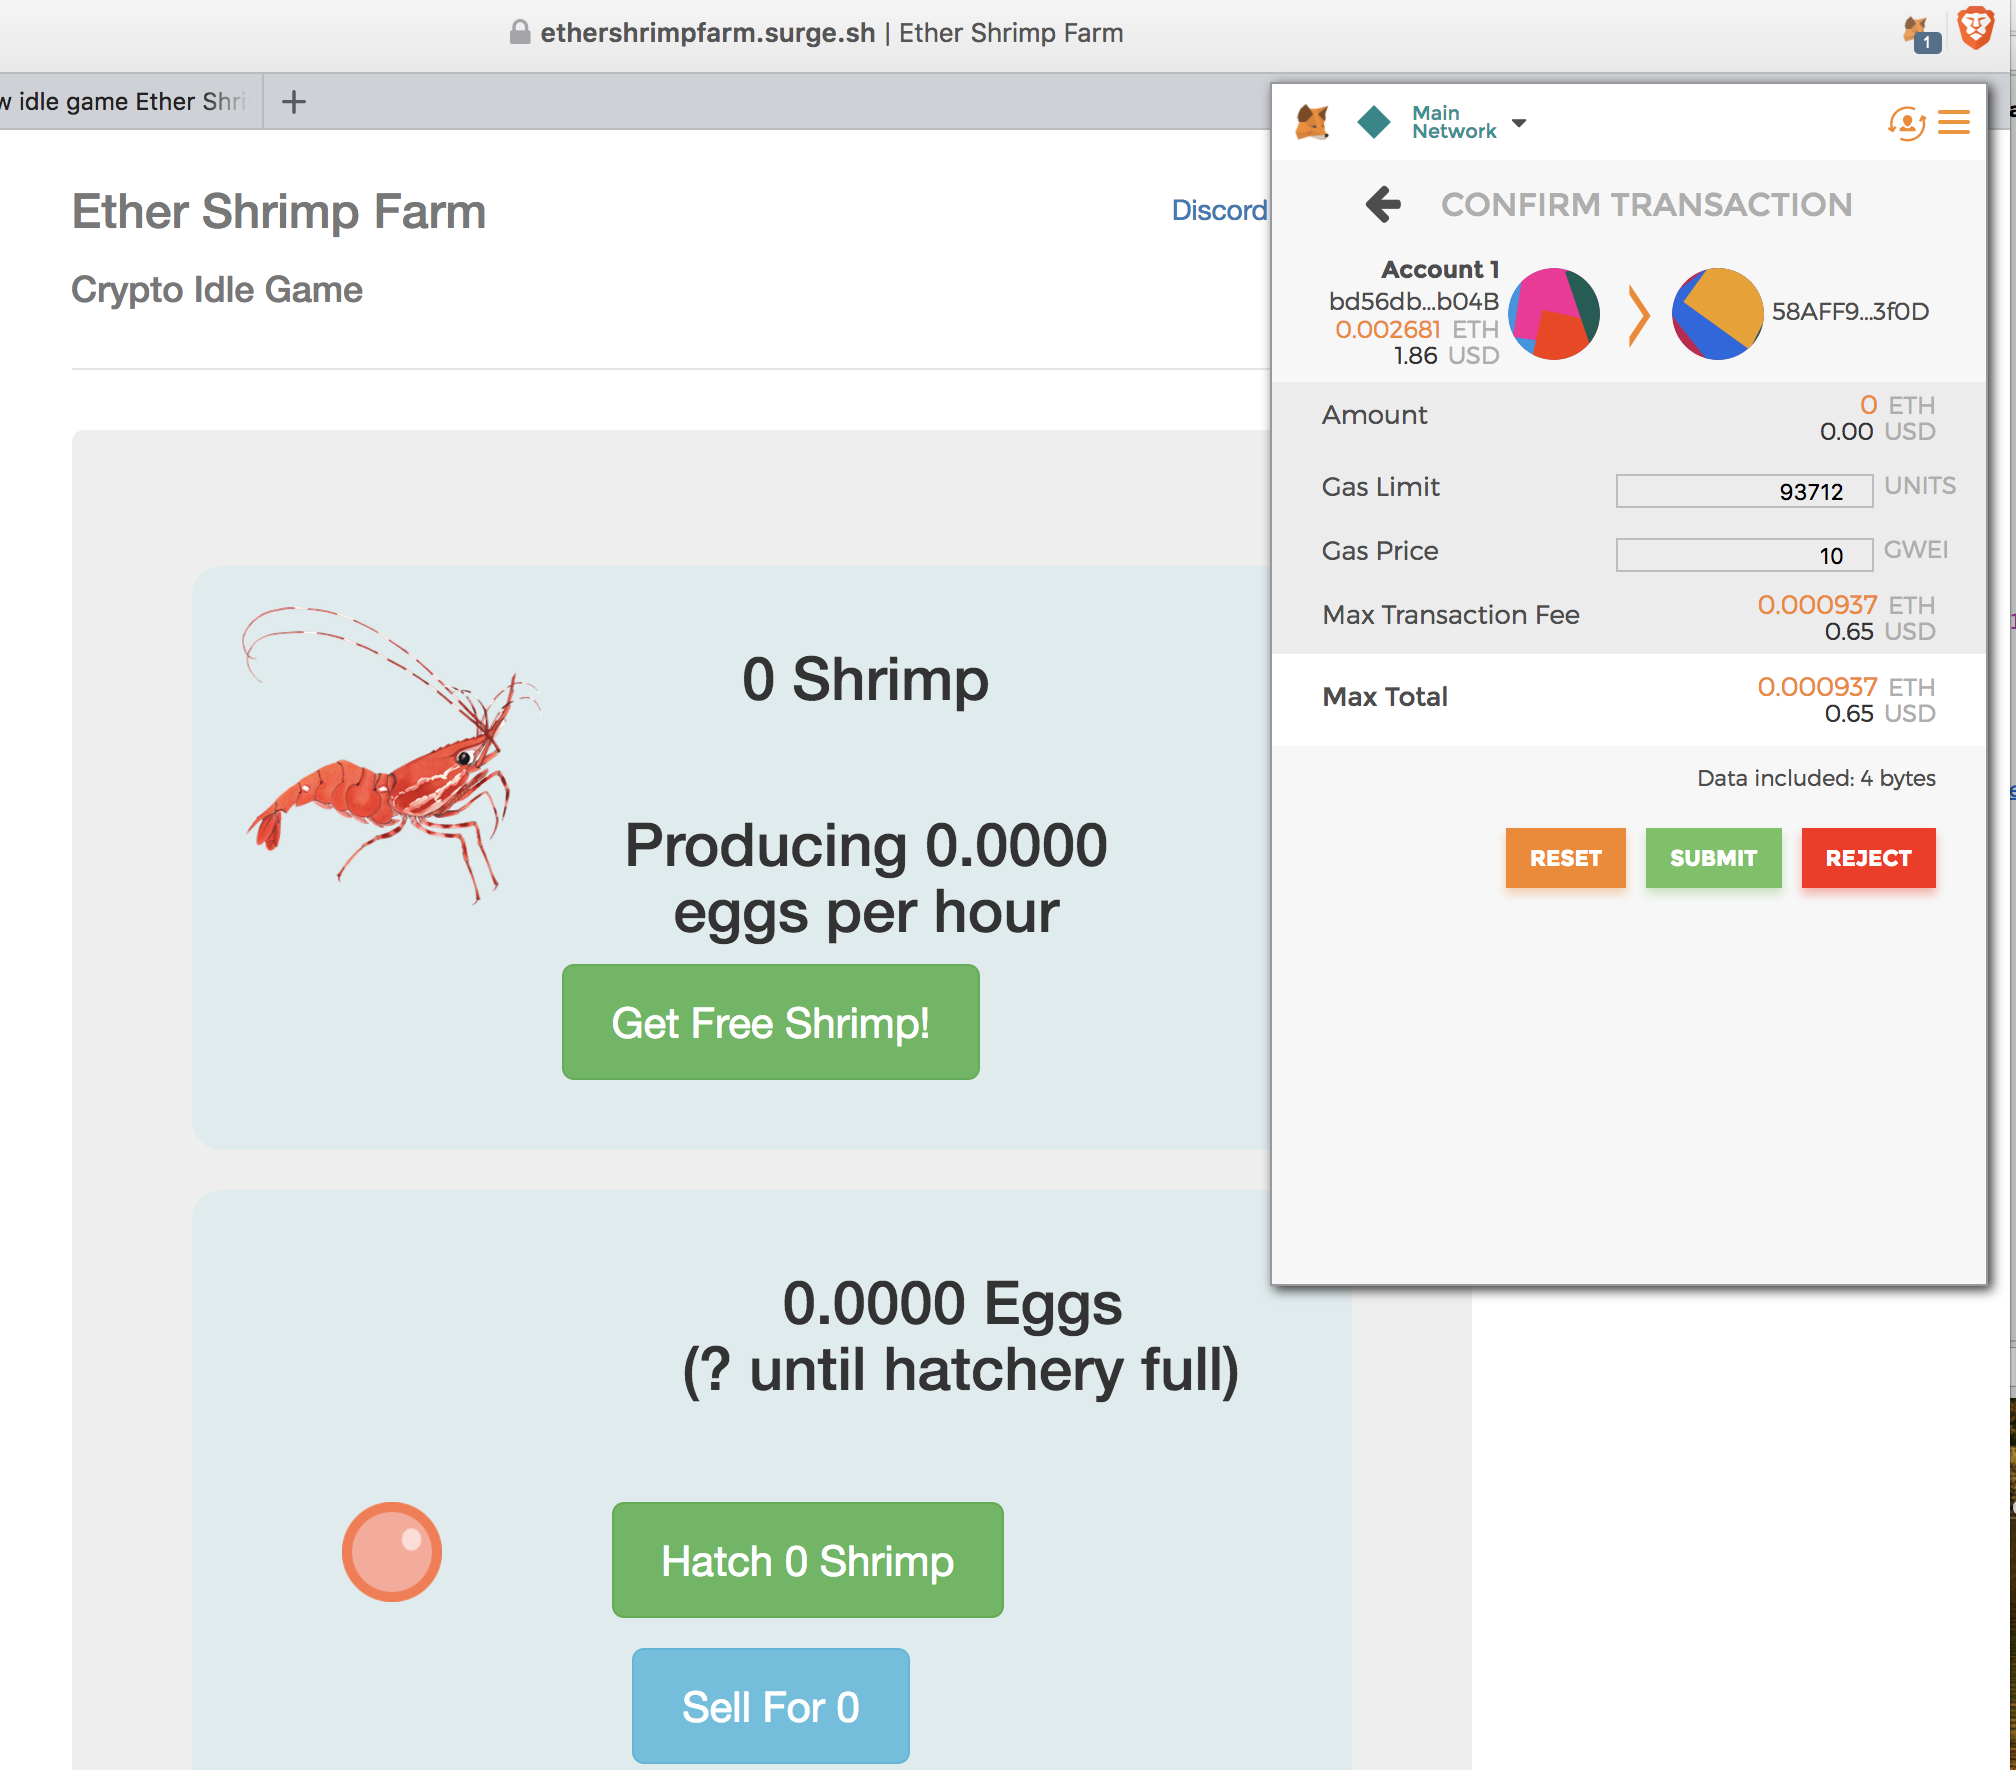Click the Crypto Idle Game subtitle
The image size is (2016, 1770).
click(x=217, y=290)
